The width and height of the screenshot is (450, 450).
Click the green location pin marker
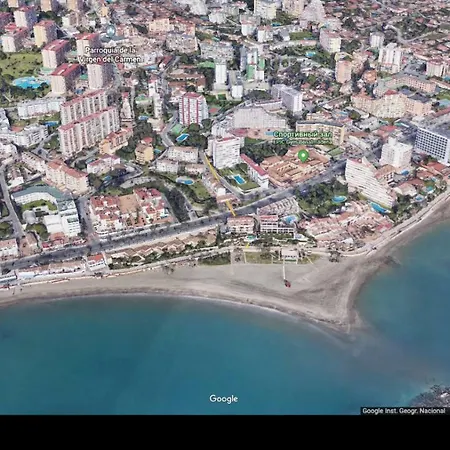pos(303,156)
